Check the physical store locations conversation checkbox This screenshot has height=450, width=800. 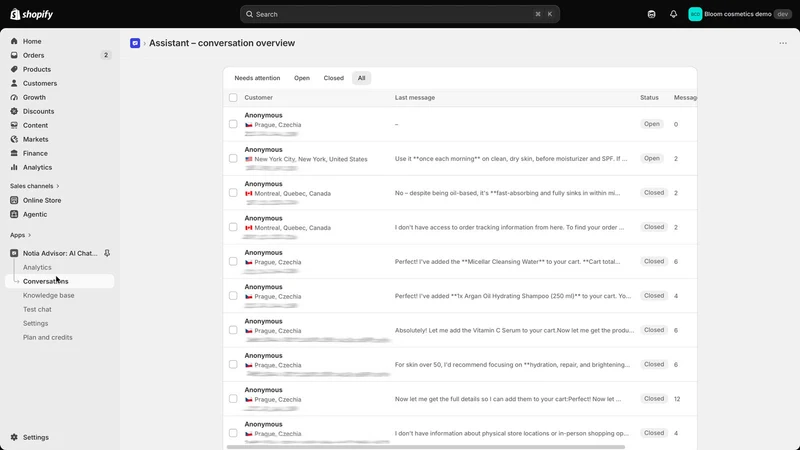tap(233, 433)
